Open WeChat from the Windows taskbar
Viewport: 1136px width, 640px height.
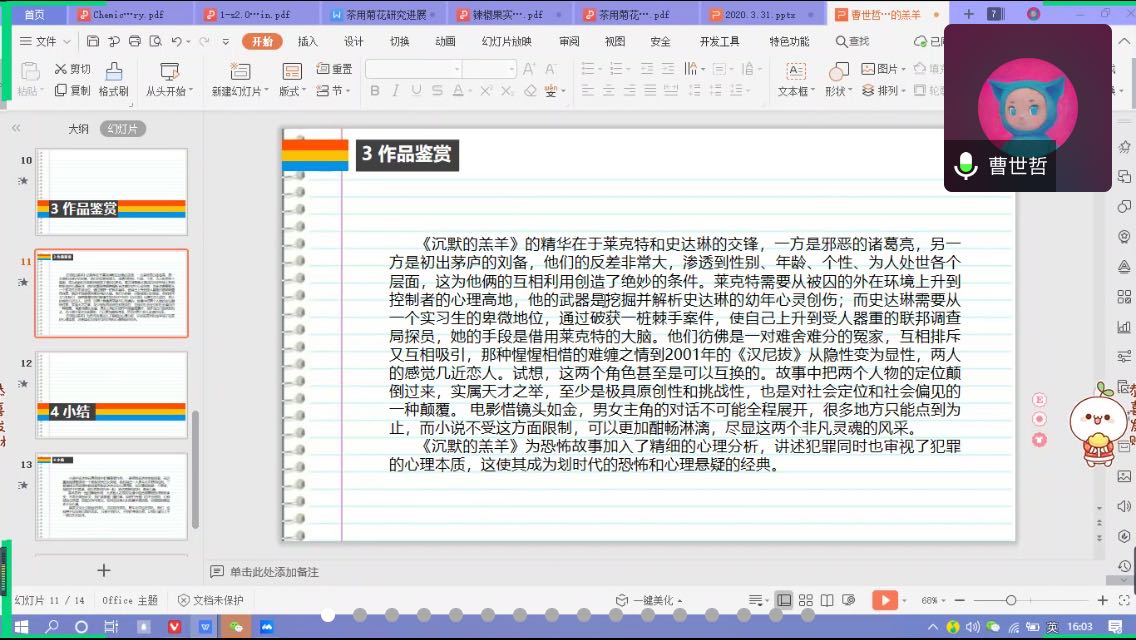(x=236, y=627)
